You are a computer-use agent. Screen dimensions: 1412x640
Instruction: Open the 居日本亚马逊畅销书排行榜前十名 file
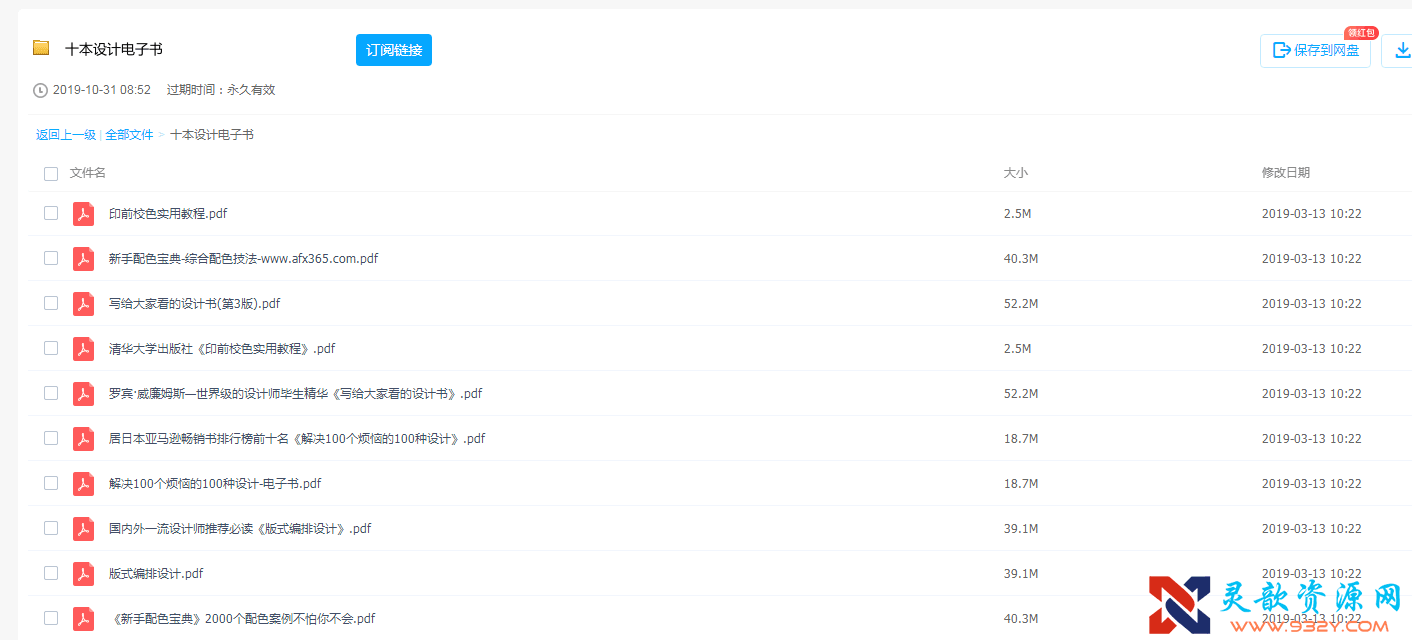[x=297, y=439]
